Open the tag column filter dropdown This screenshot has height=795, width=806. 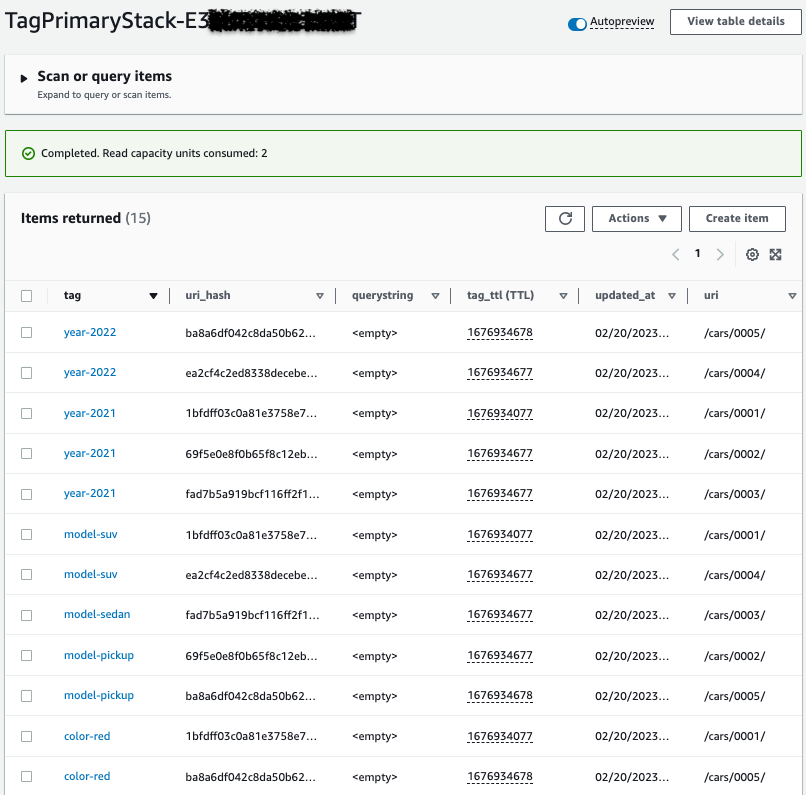[x=154, y=295]
